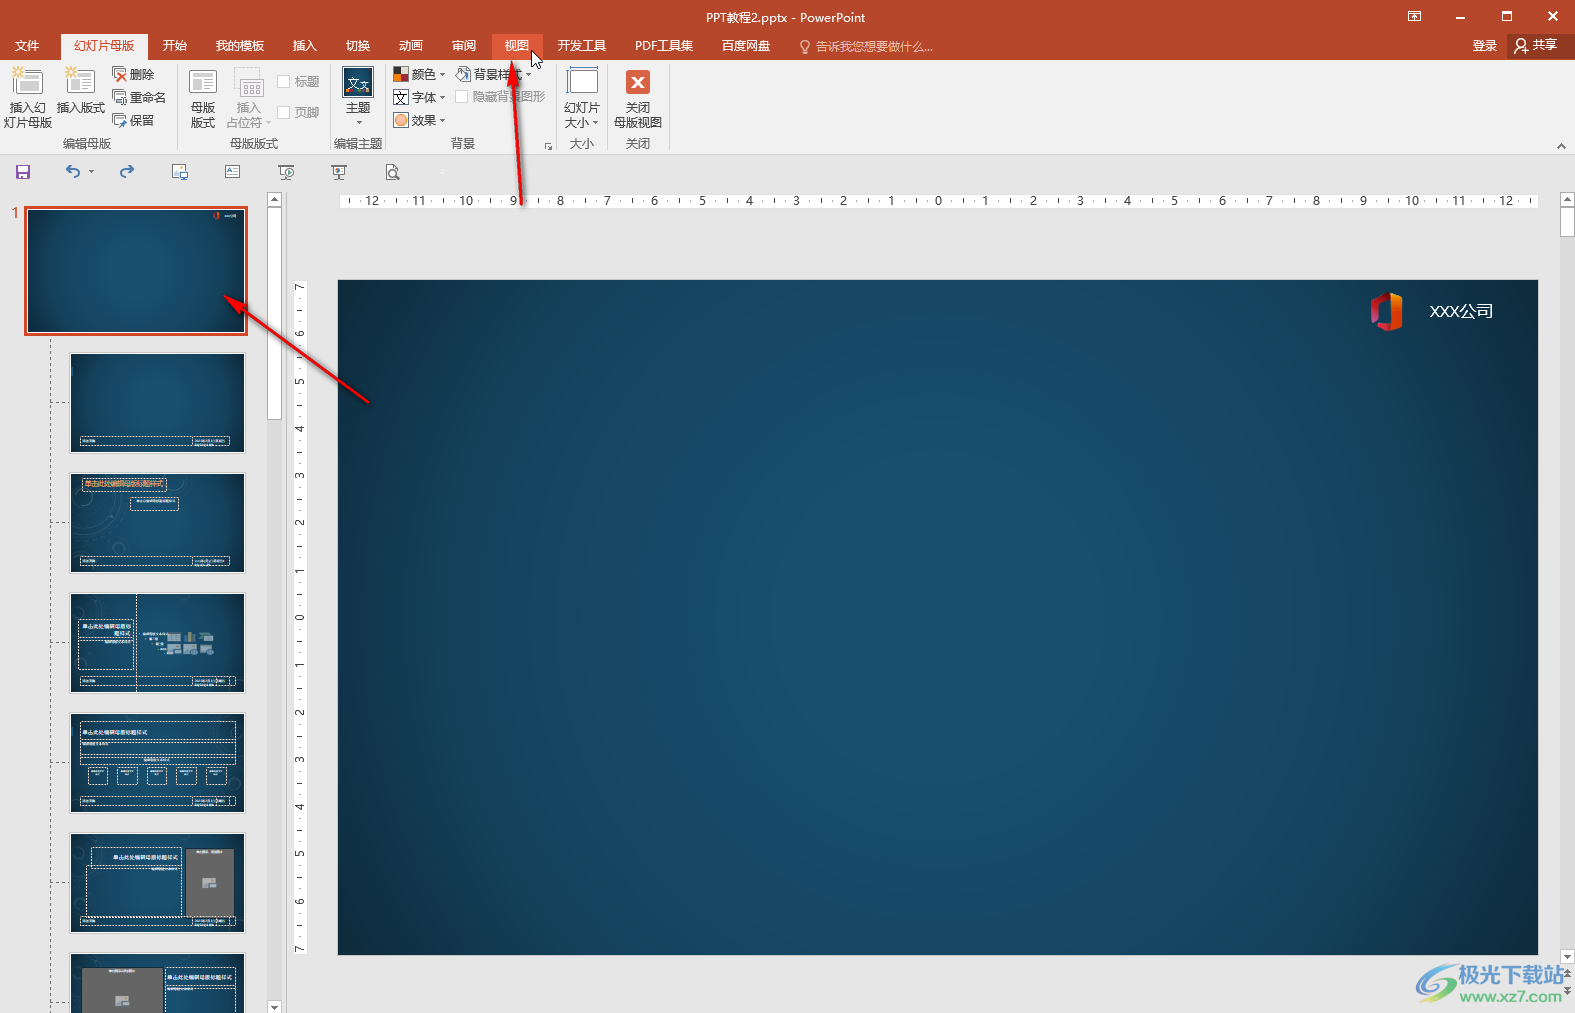Select the third layout thumbnail
The image size is (1575, 1013).
[157, 643]
